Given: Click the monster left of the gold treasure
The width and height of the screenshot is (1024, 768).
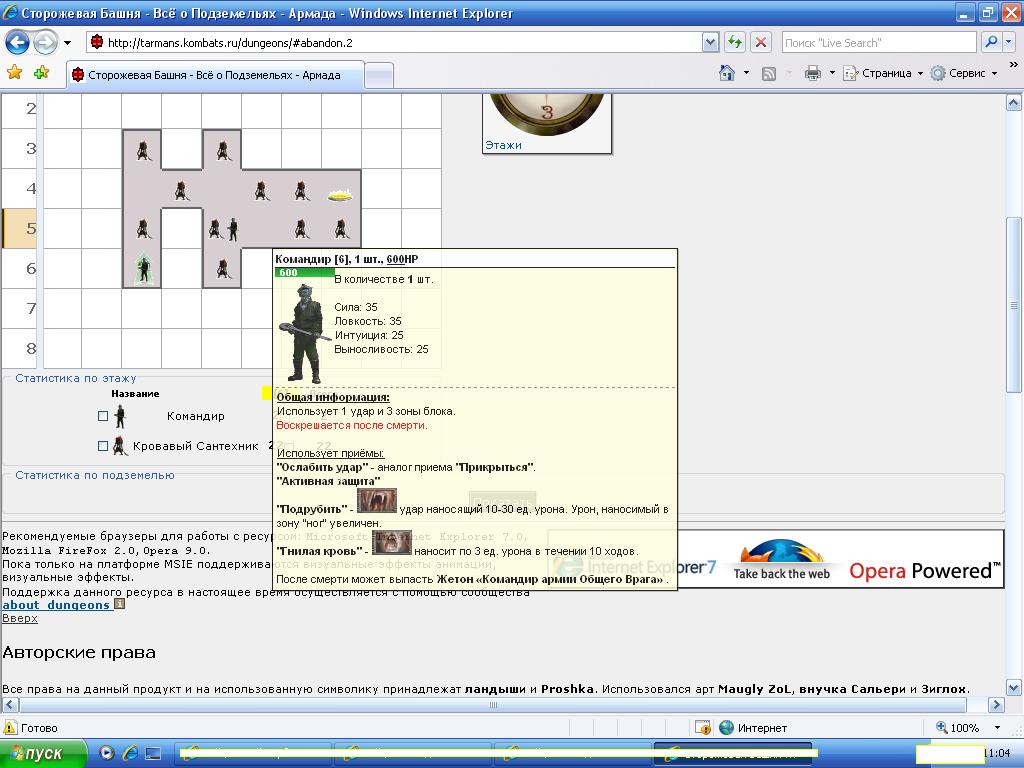Looking at the screenshot, I should click(x=302, y=190).
